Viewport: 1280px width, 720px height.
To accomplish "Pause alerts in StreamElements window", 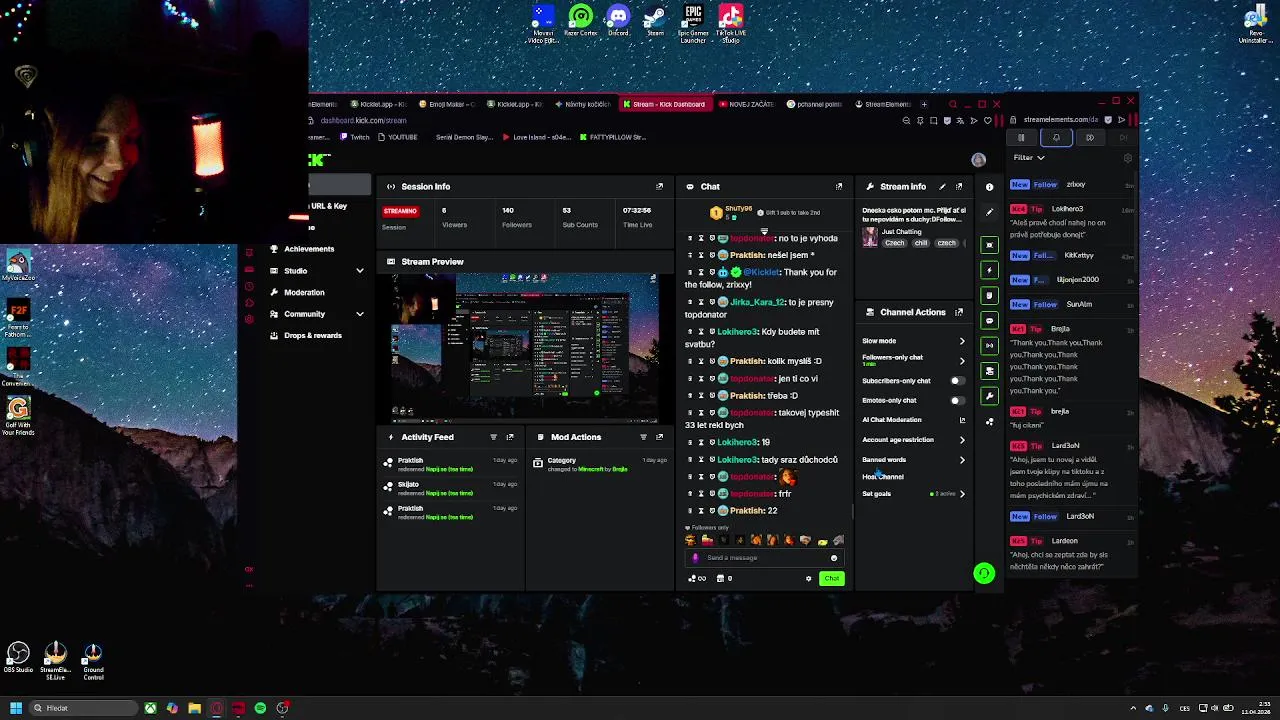I will (x=1021, y=138).
